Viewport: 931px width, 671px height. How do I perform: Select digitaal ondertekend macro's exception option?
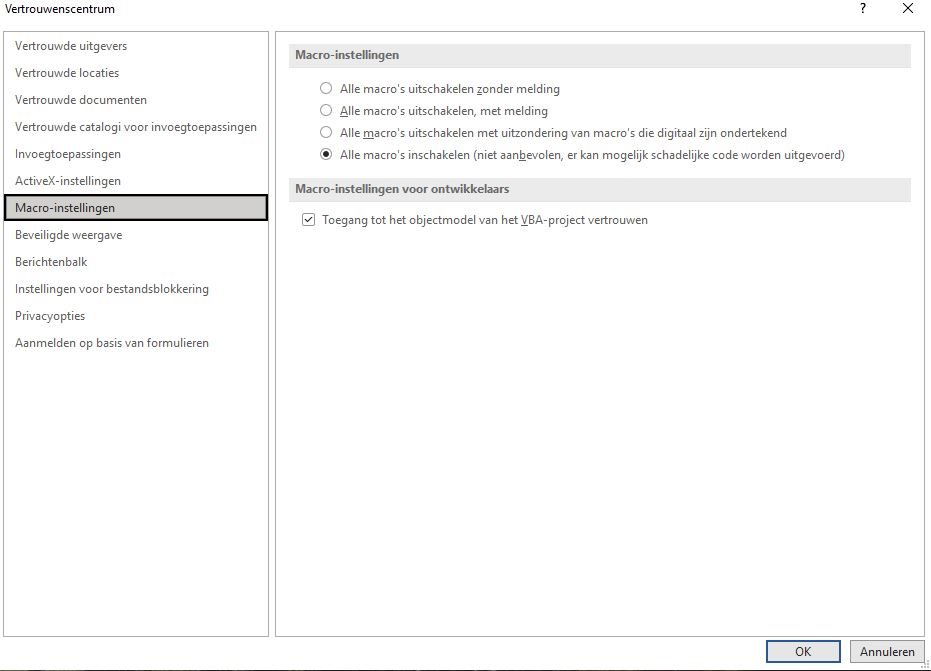[x=326, y=132]
